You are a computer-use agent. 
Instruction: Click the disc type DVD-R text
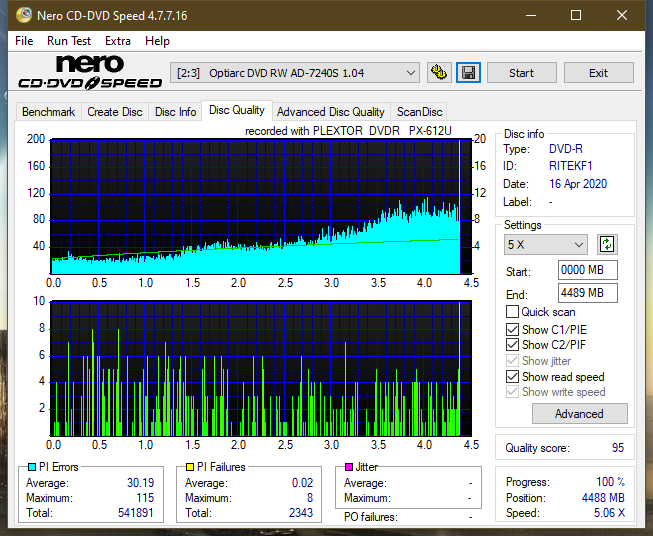566,149
